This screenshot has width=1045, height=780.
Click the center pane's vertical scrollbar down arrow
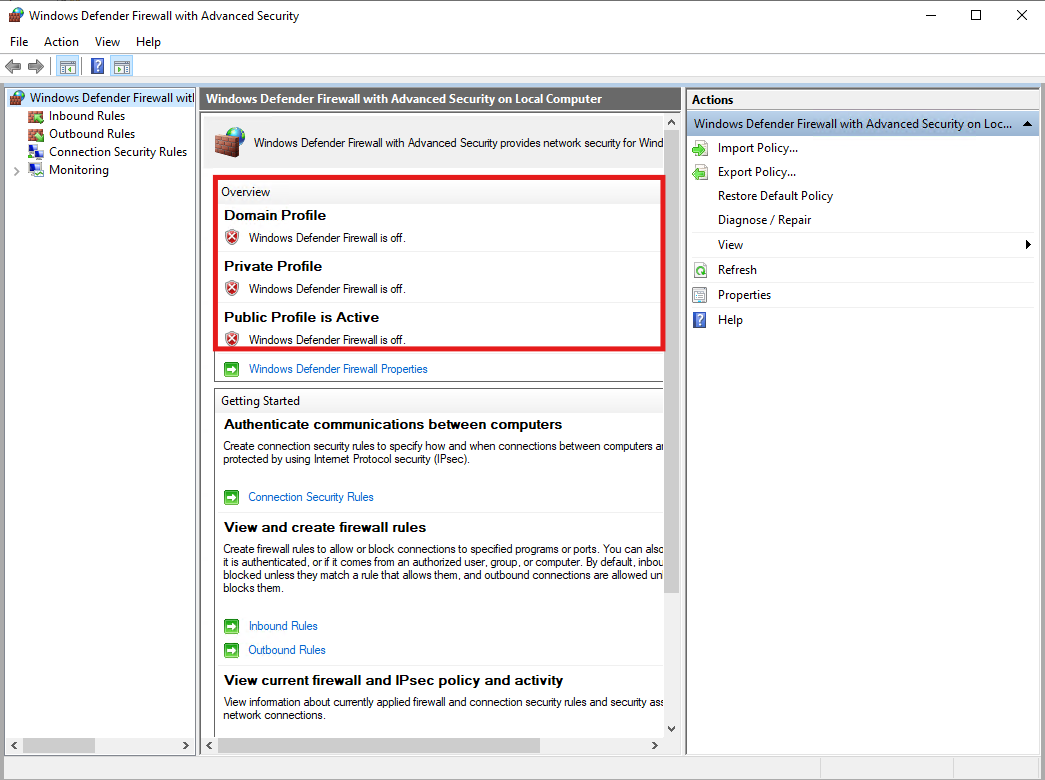pos(671,729)
